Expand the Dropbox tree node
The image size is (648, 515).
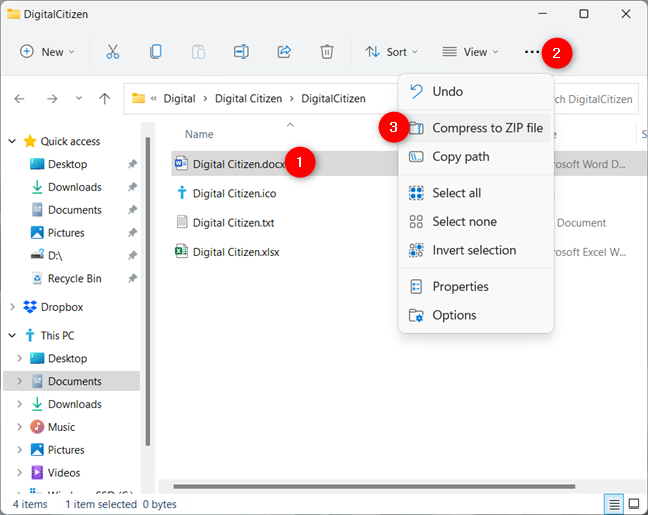pos(12,307)
